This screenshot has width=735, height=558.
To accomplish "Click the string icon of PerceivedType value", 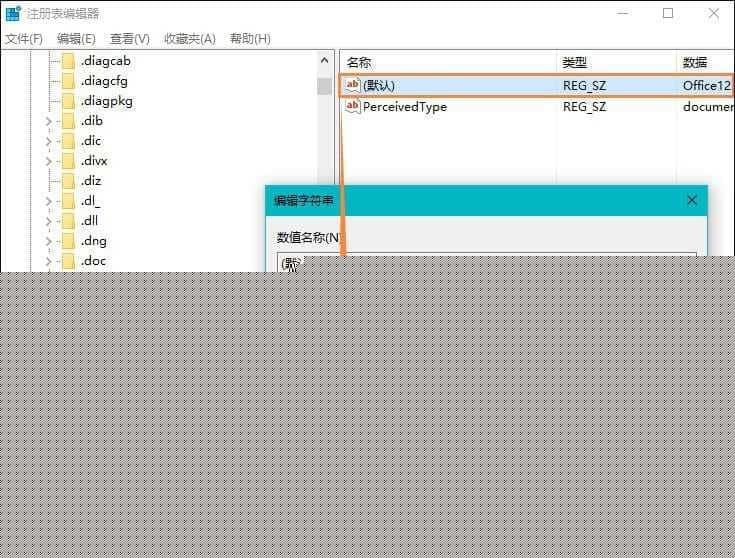I will (352, 106).
